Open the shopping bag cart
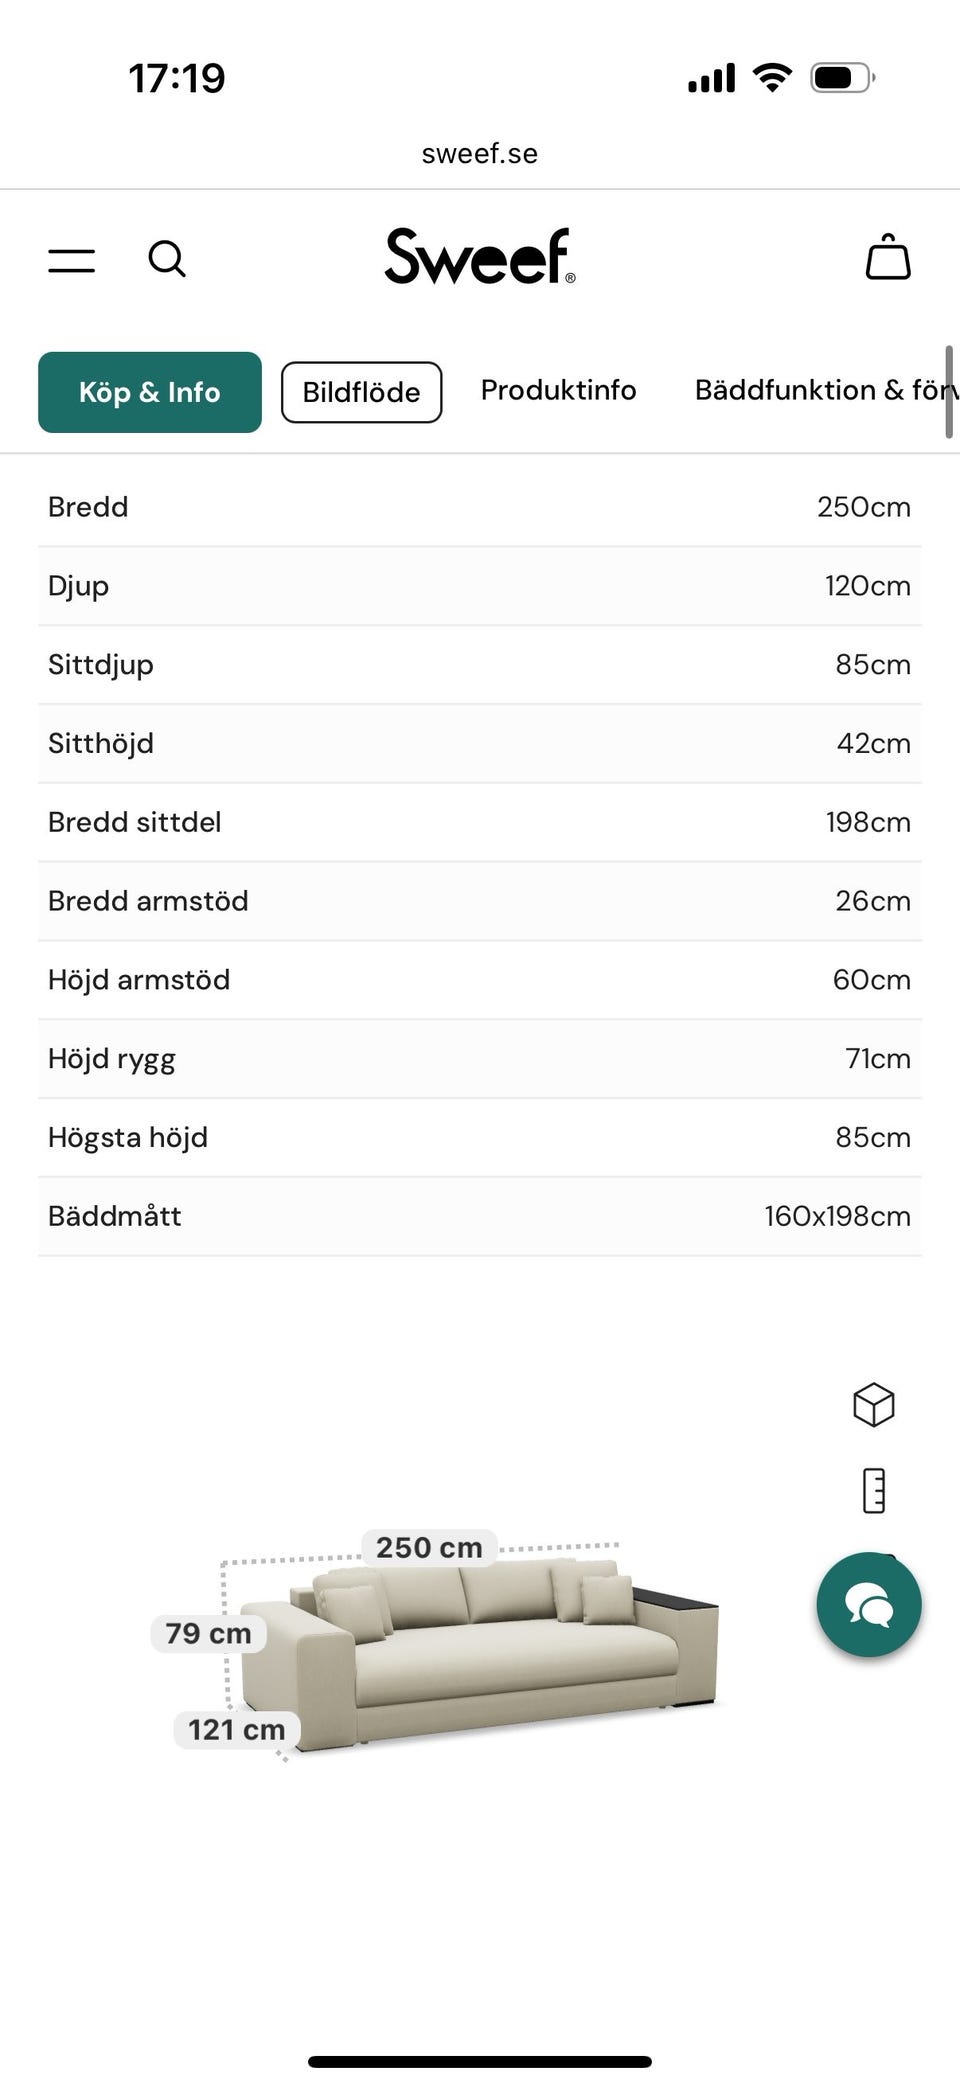Image resolution: width=960 pixels, height=2087 pixels. tap(887, 258)
